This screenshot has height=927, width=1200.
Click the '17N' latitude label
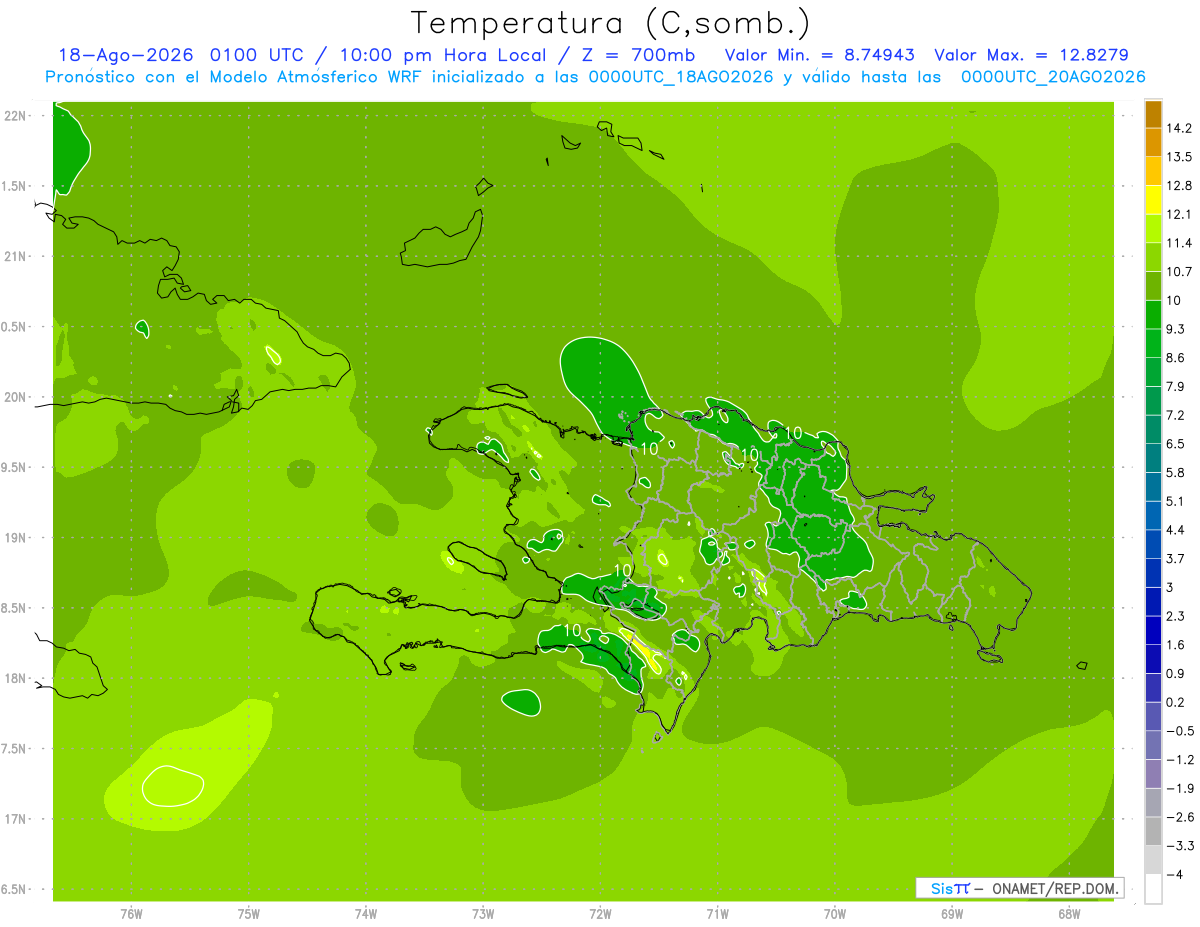[16, 819]
